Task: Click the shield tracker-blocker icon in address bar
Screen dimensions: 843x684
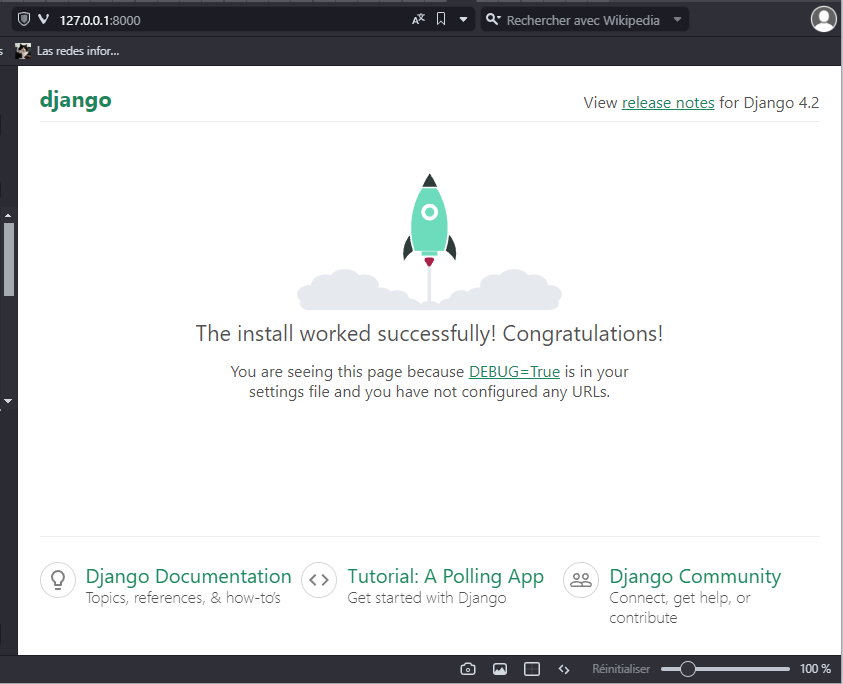Action: (x=24, y=20)
